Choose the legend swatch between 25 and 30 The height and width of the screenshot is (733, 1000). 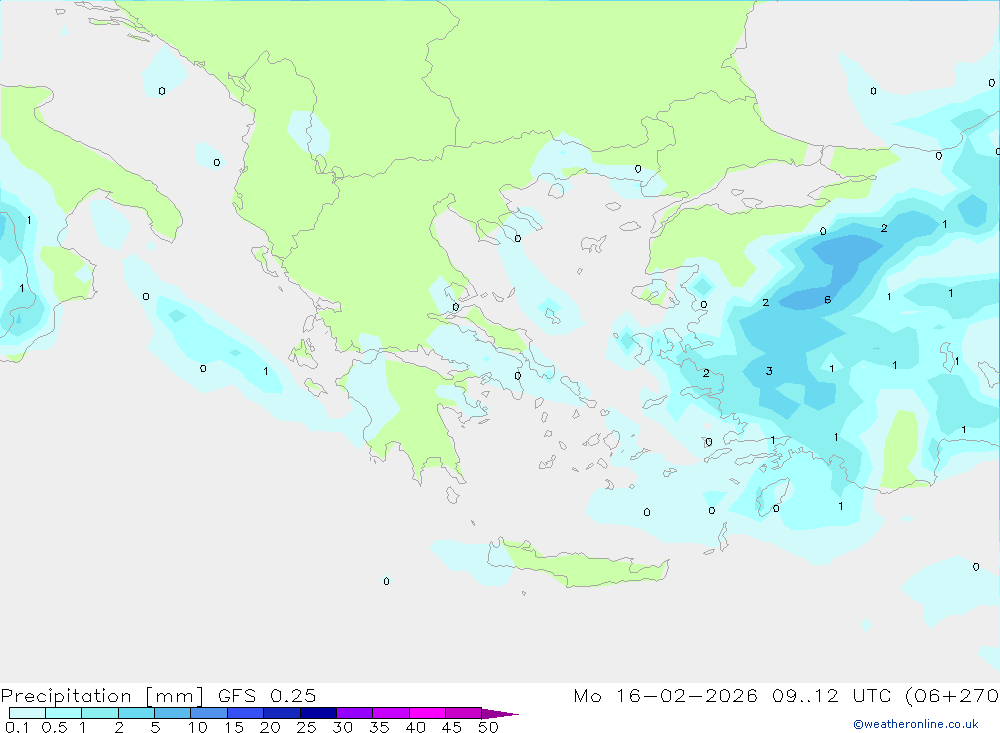pyautogui.click(x=318, y=713)
